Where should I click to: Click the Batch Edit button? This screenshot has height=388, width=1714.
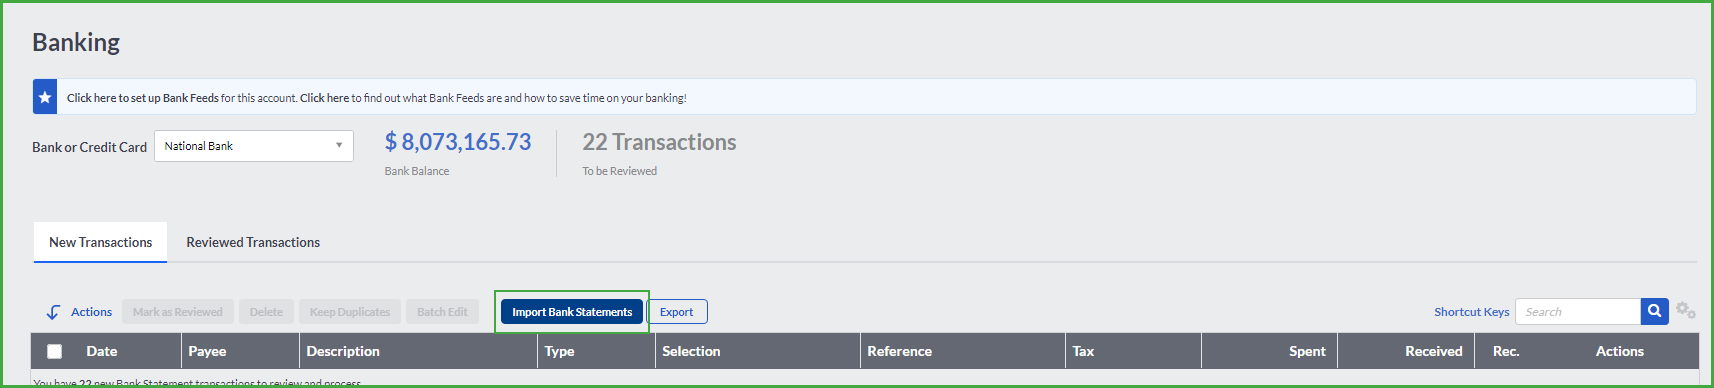click(442, 312)
